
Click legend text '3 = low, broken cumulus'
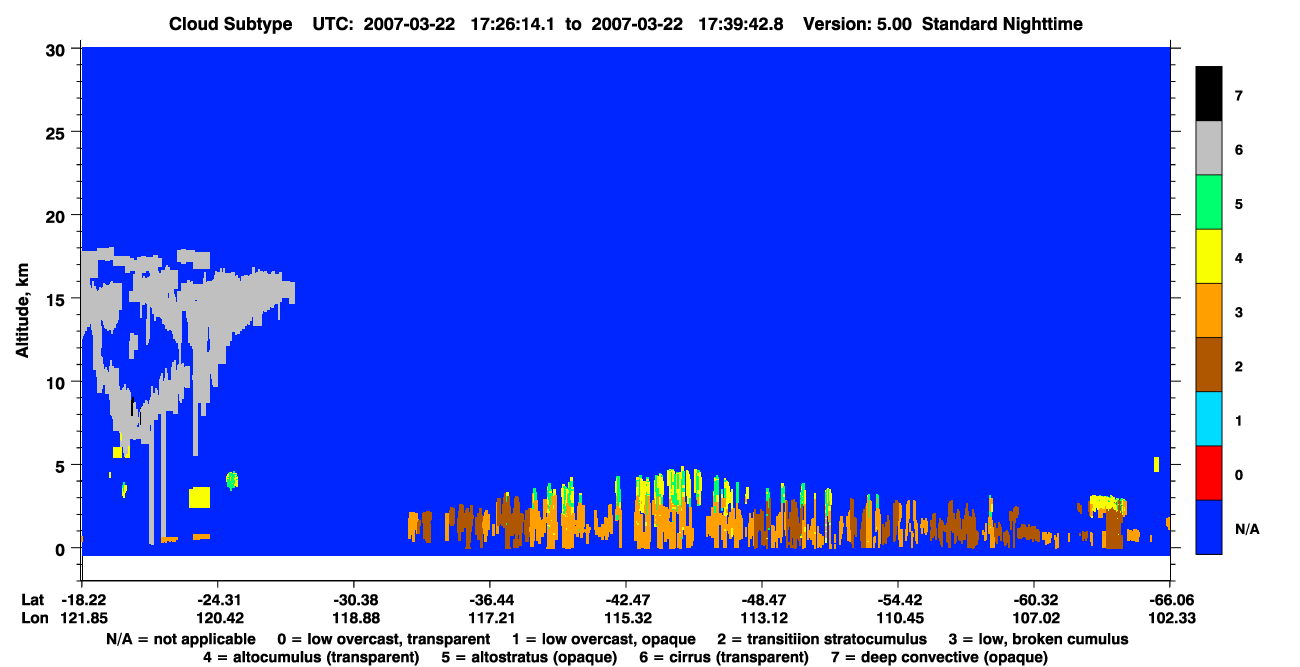point(1039,639)
